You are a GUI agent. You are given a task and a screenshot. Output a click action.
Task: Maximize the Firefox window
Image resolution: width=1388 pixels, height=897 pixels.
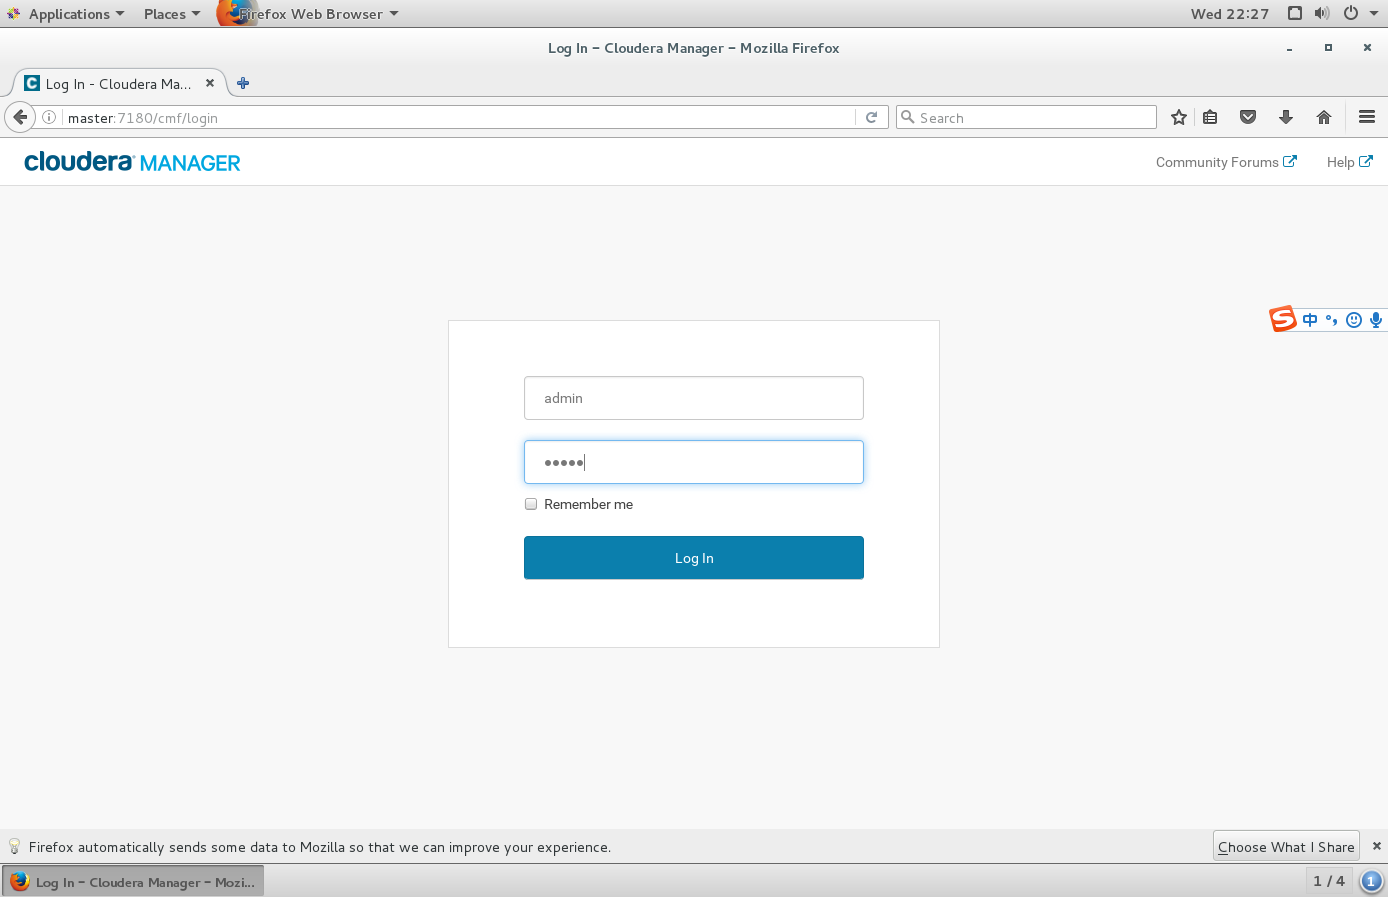pyautogui.click(x=1328, y=48)
